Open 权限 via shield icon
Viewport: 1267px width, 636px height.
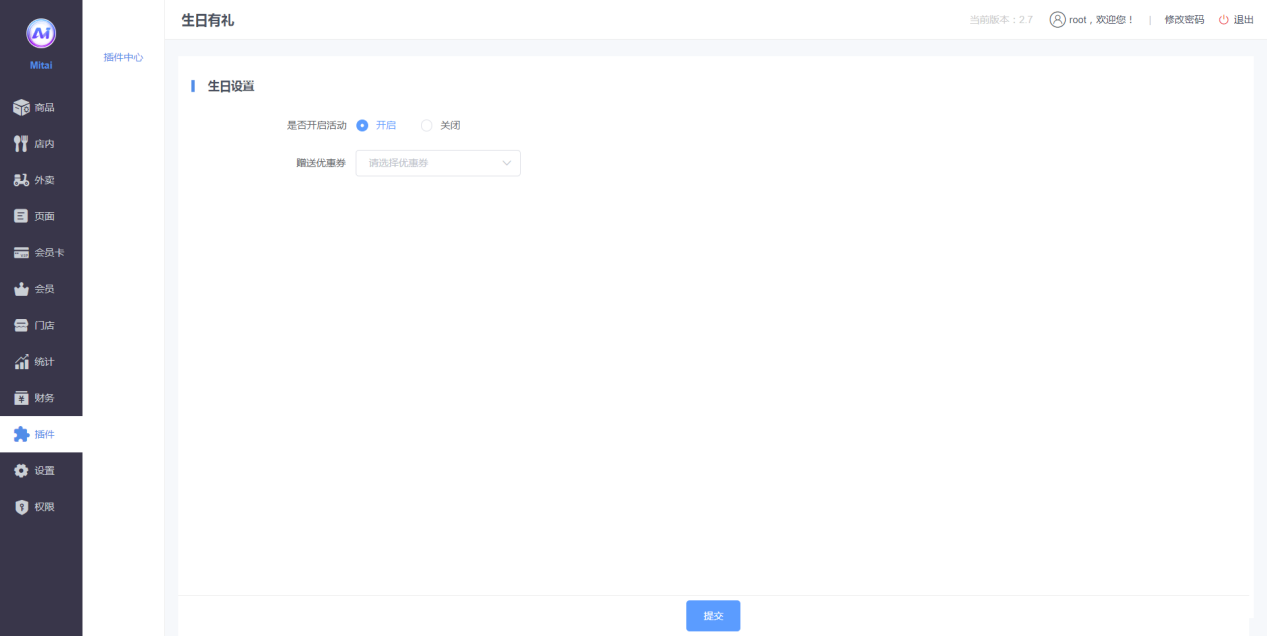[21, 507]
